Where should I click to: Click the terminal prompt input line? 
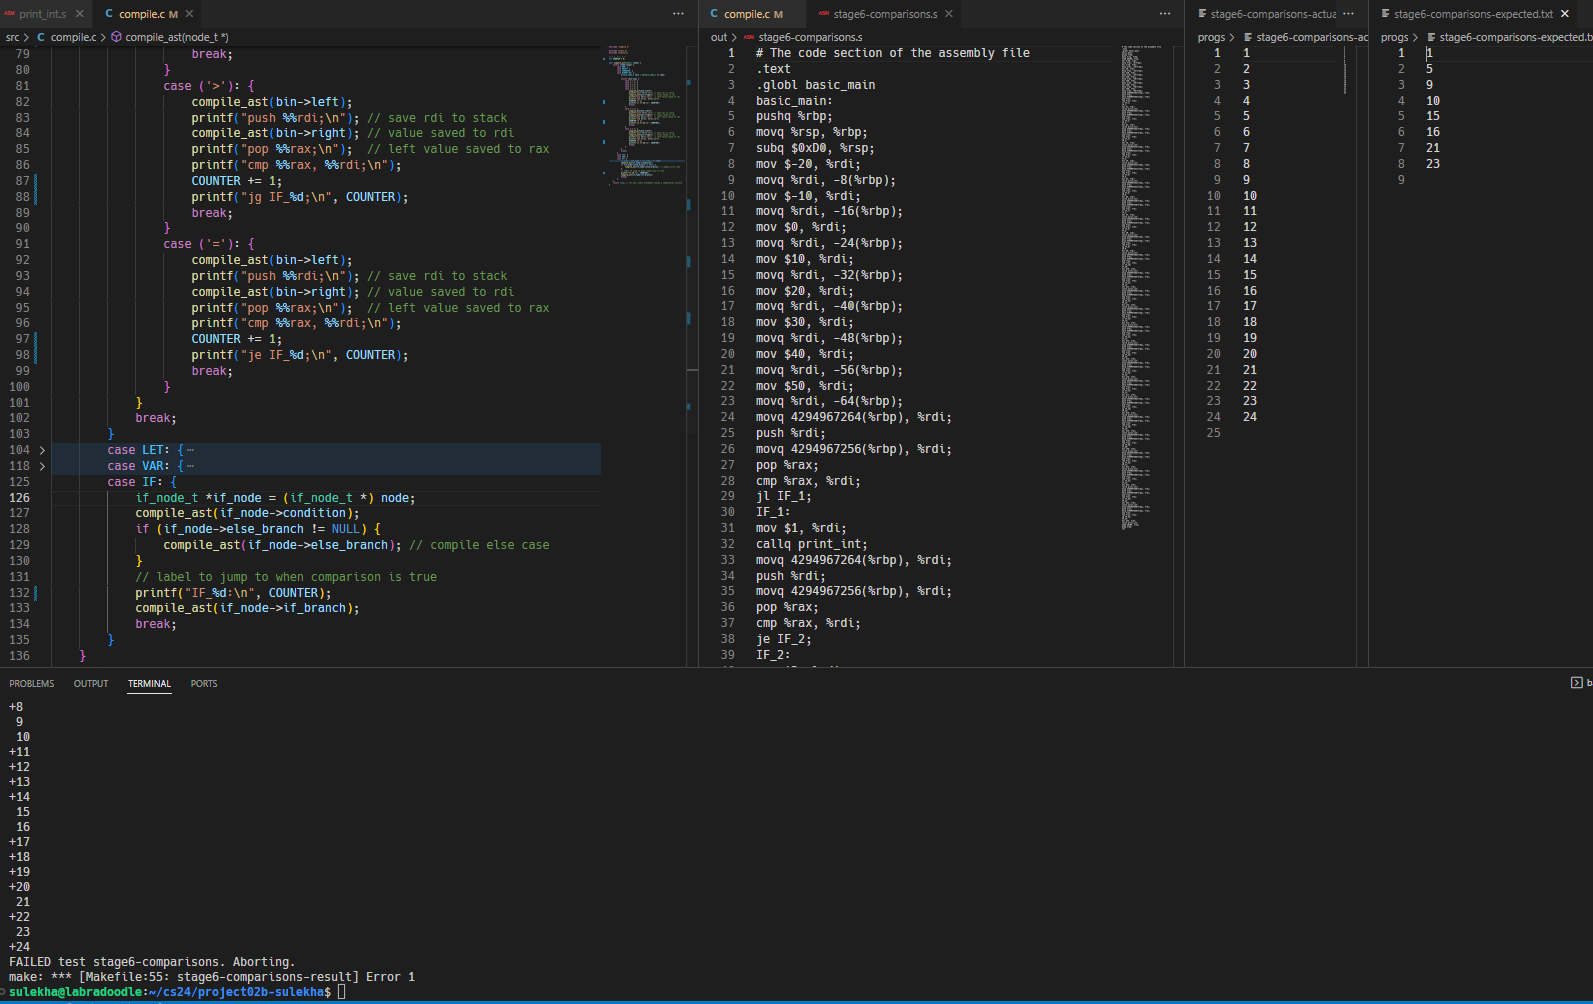point(341,992)
